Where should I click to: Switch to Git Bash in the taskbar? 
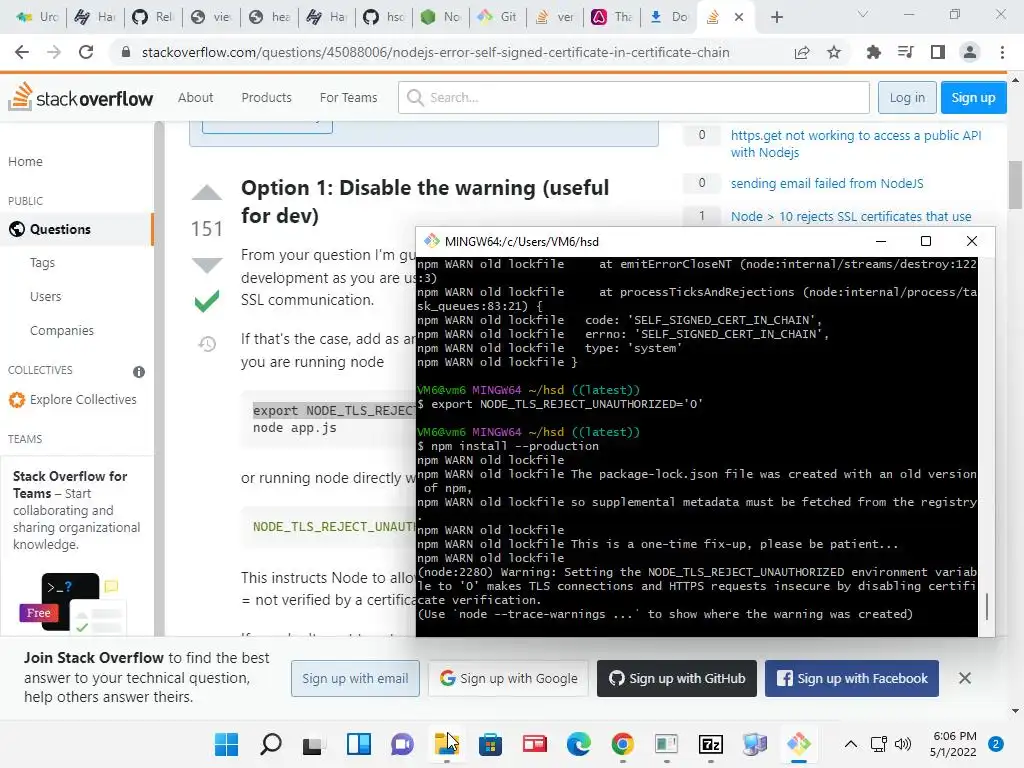click(x=799, y=744)
